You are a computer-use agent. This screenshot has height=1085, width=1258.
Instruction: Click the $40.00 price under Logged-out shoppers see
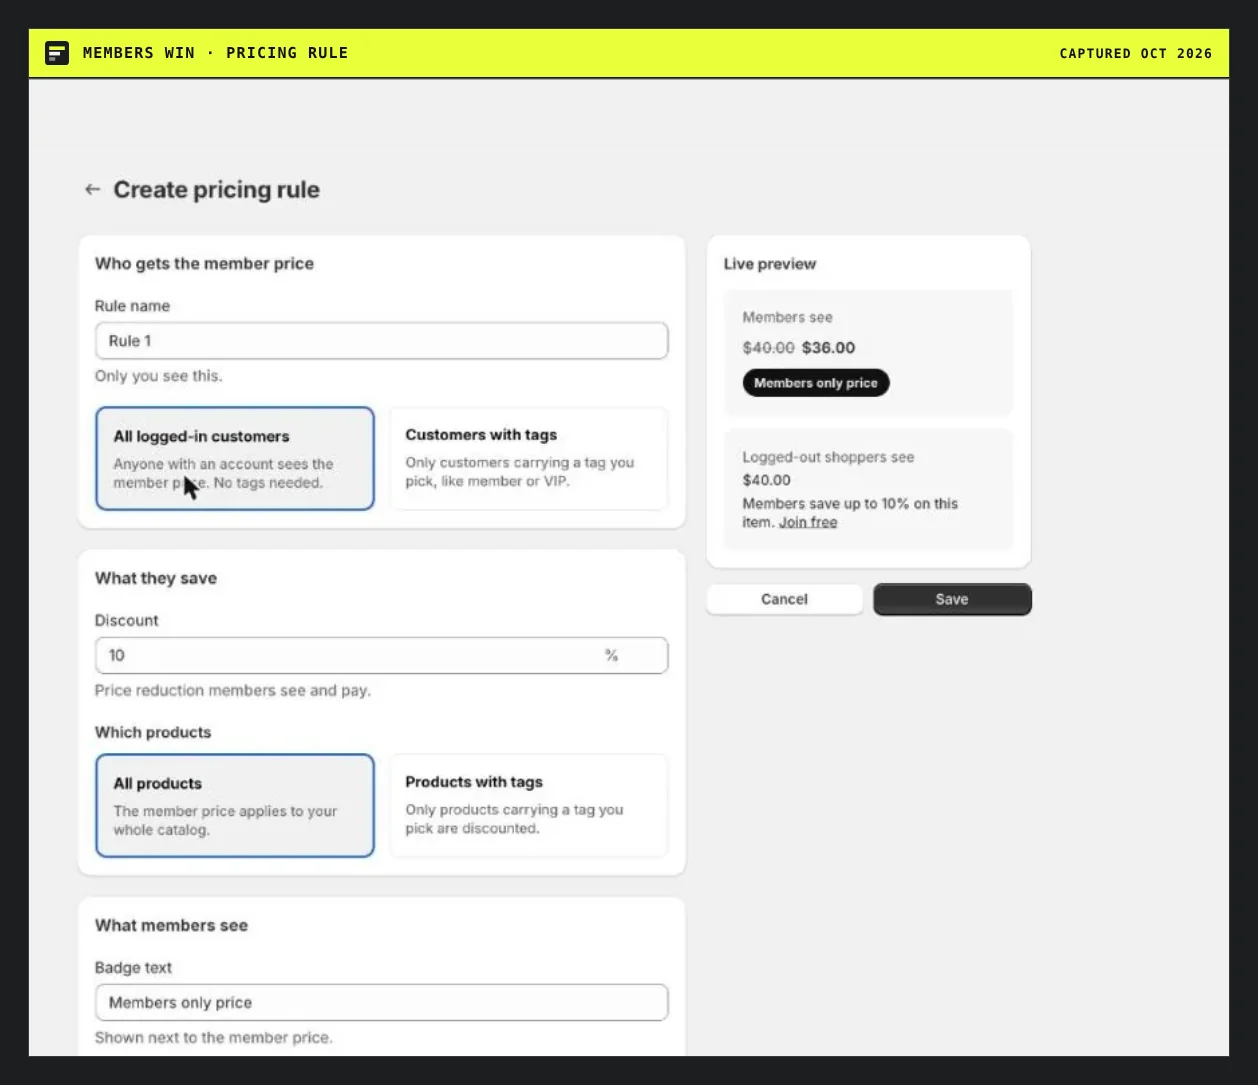coord(766,480)
